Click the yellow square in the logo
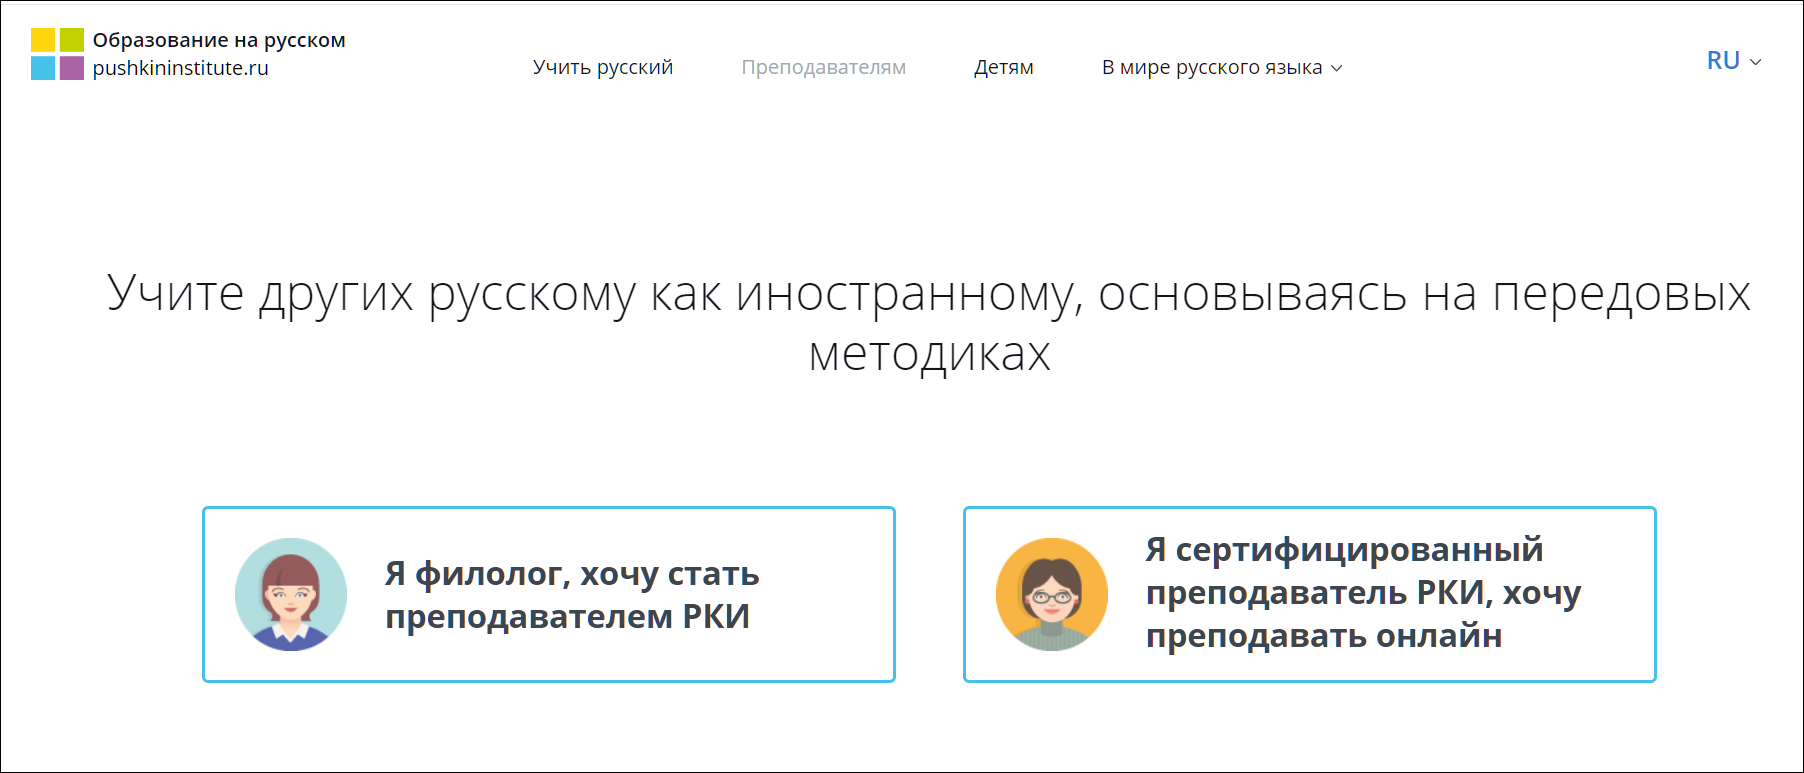This screenshot has width=1804, height=773. pos(43,40)
